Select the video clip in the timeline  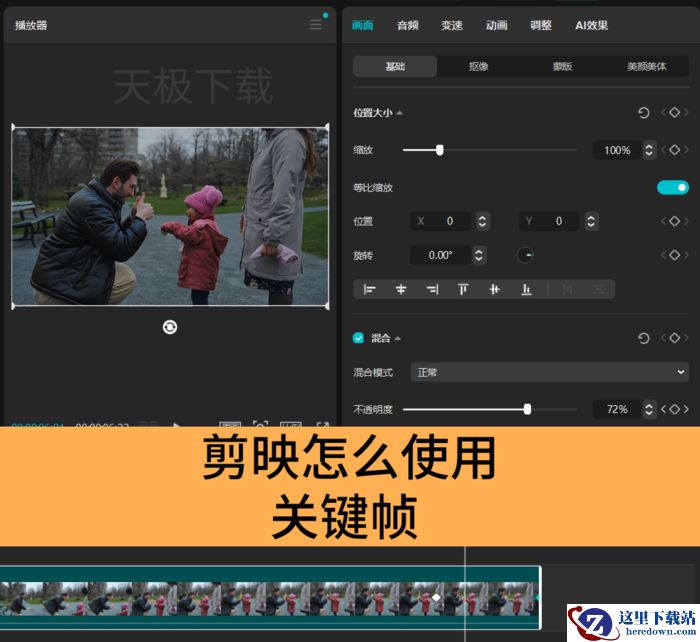click(x=270, y=597)
